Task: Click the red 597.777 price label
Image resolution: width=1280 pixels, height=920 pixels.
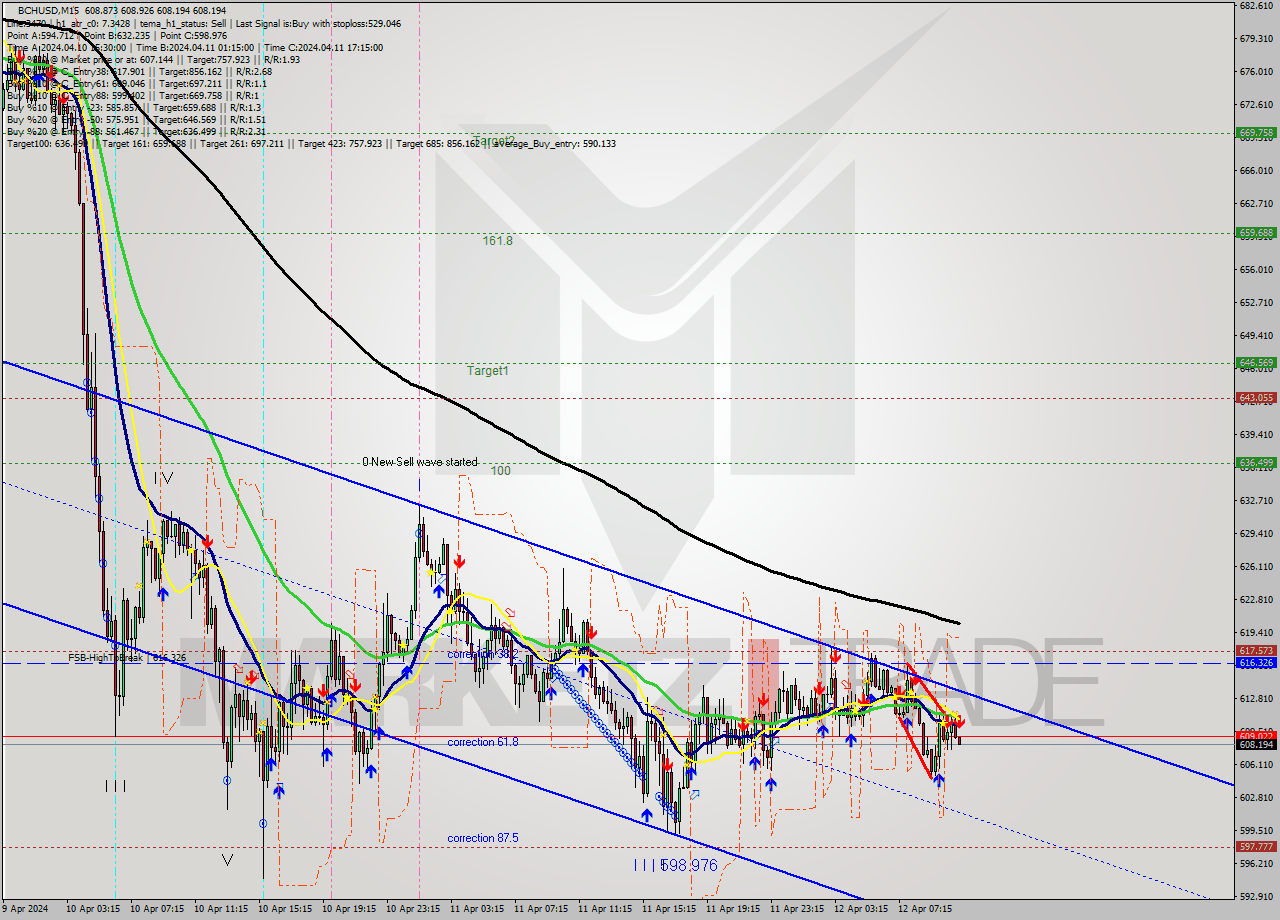Action: tap(1256, 847)
